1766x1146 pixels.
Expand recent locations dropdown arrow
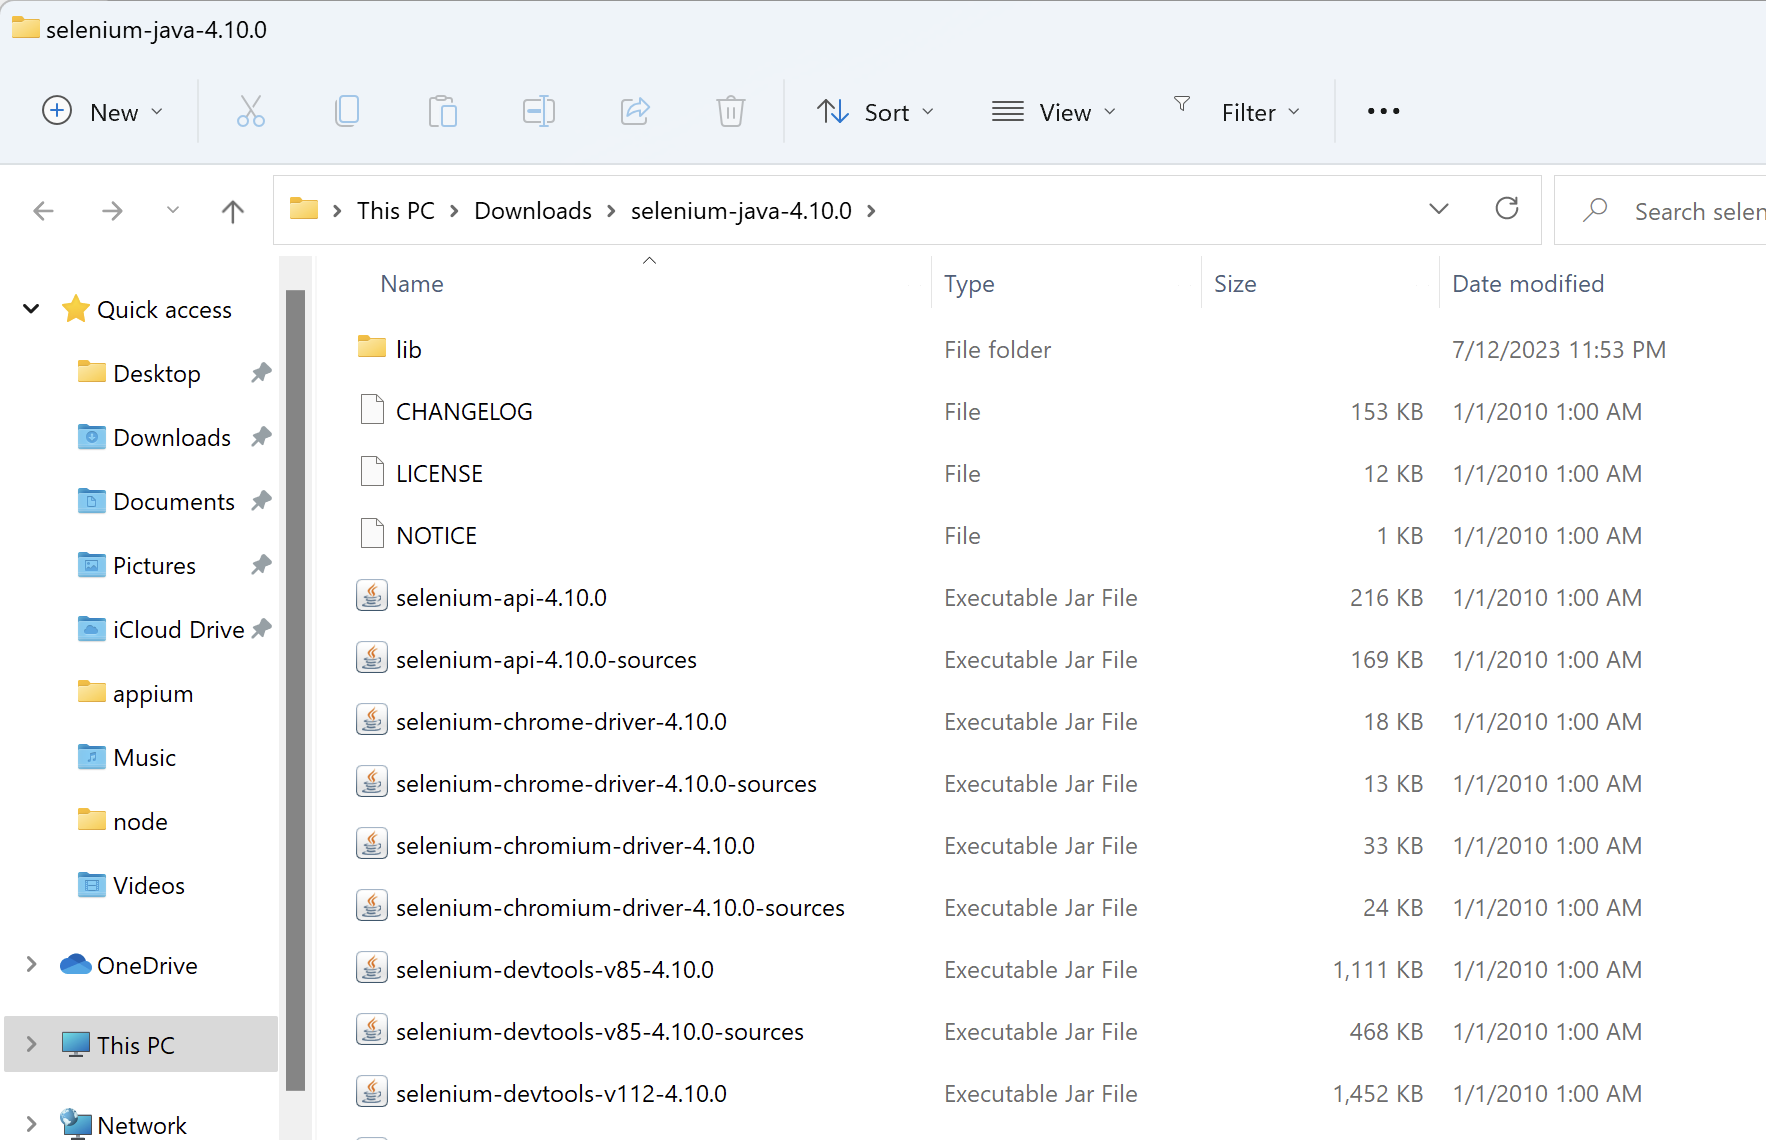click(173, 210)
